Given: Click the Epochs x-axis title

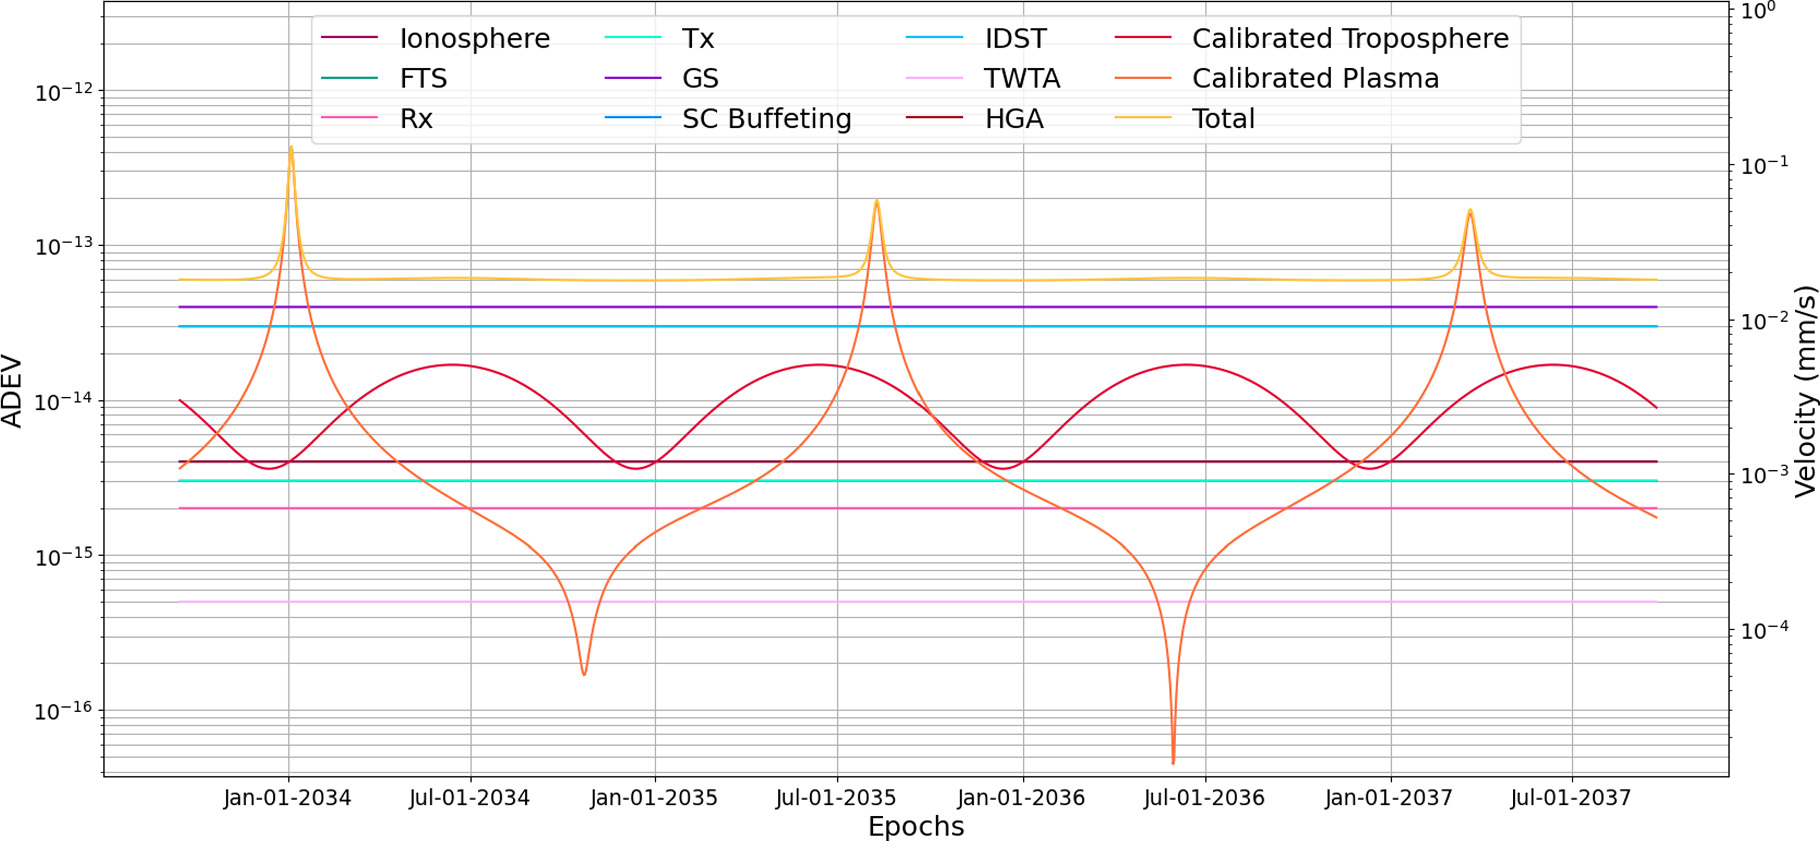Looking at the screenshot, I should click(915, 827).
